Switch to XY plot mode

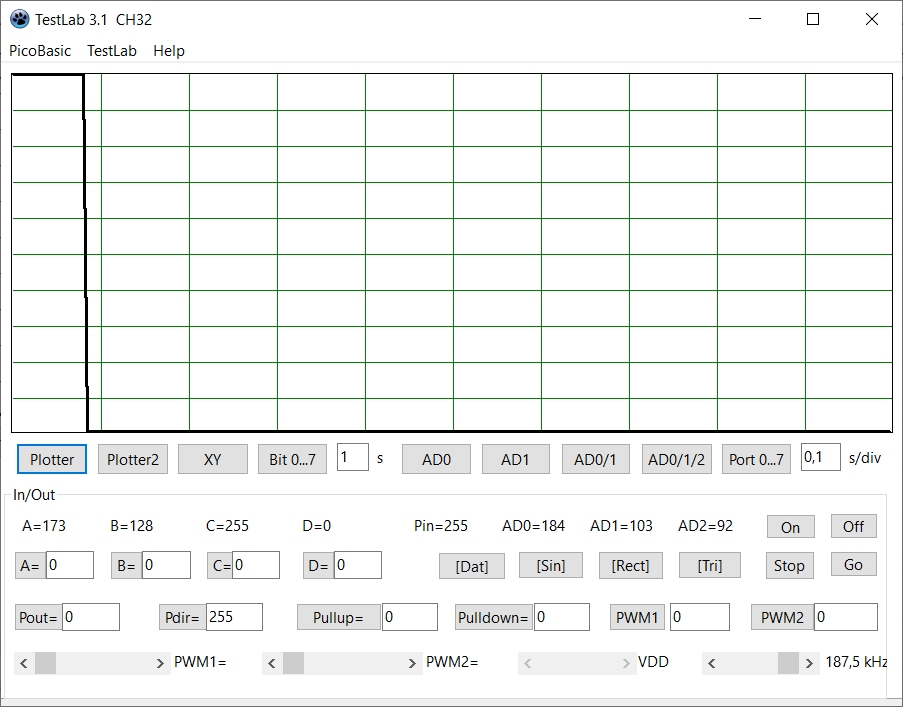212,459
